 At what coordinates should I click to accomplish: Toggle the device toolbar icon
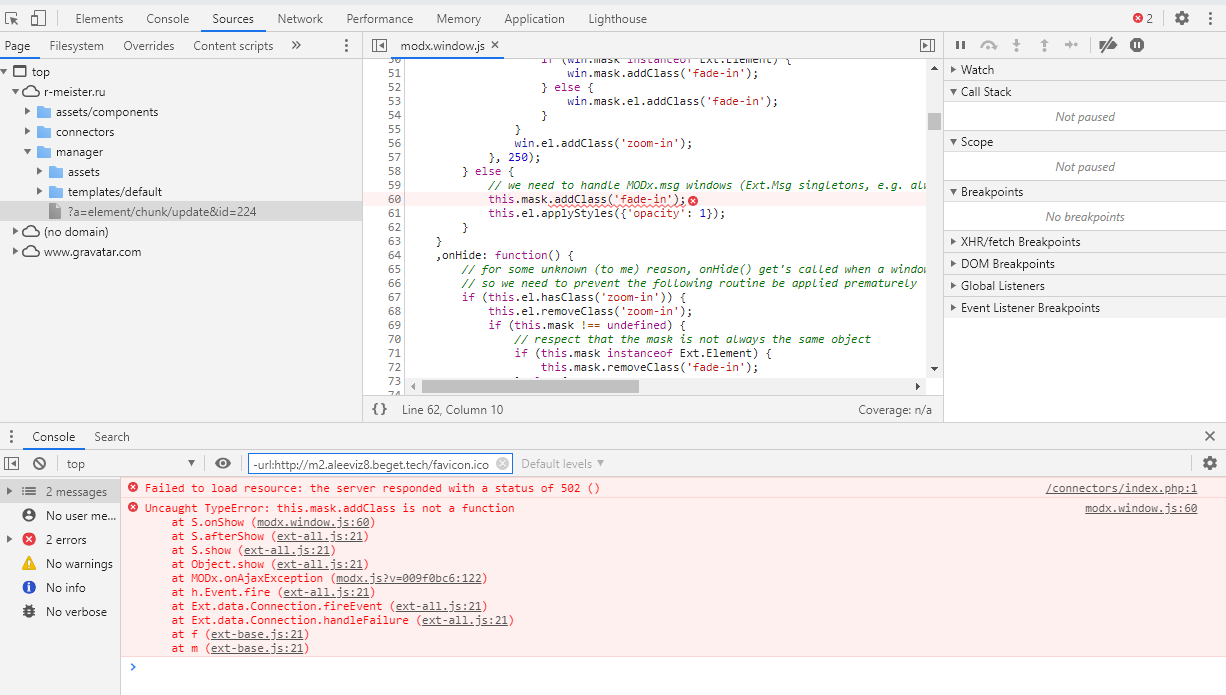pos(38,18)
